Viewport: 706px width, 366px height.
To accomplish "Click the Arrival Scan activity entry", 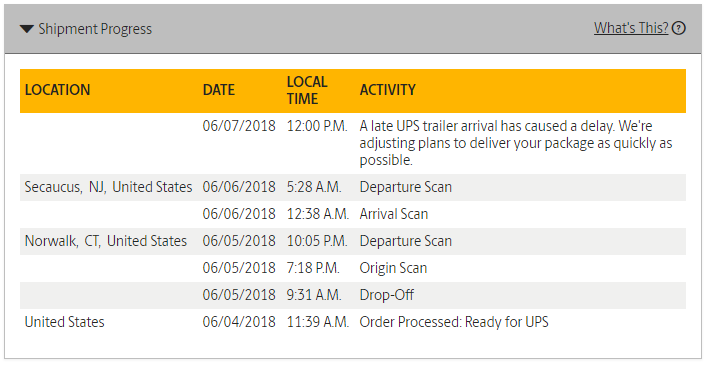I will click(394, 214).
